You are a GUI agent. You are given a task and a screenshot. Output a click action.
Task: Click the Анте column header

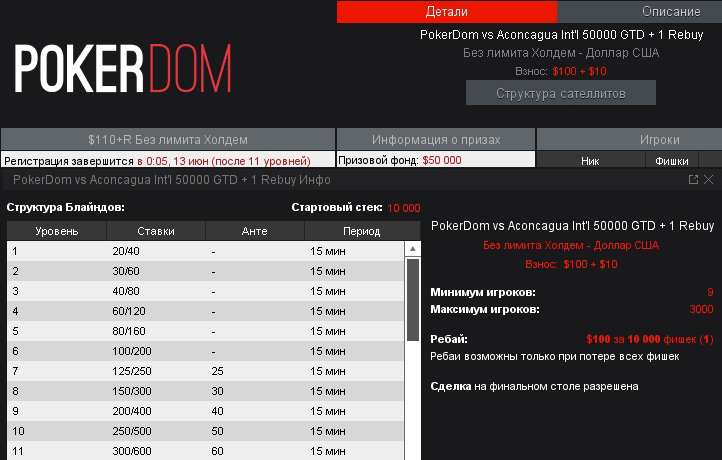tap(255, 231)
